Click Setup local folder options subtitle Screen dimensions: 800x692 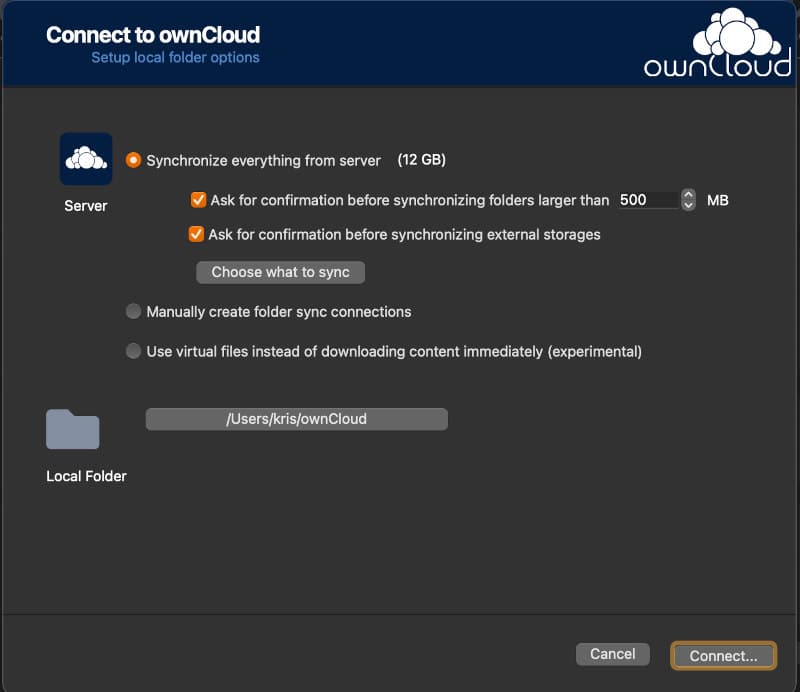click(176, 58)
